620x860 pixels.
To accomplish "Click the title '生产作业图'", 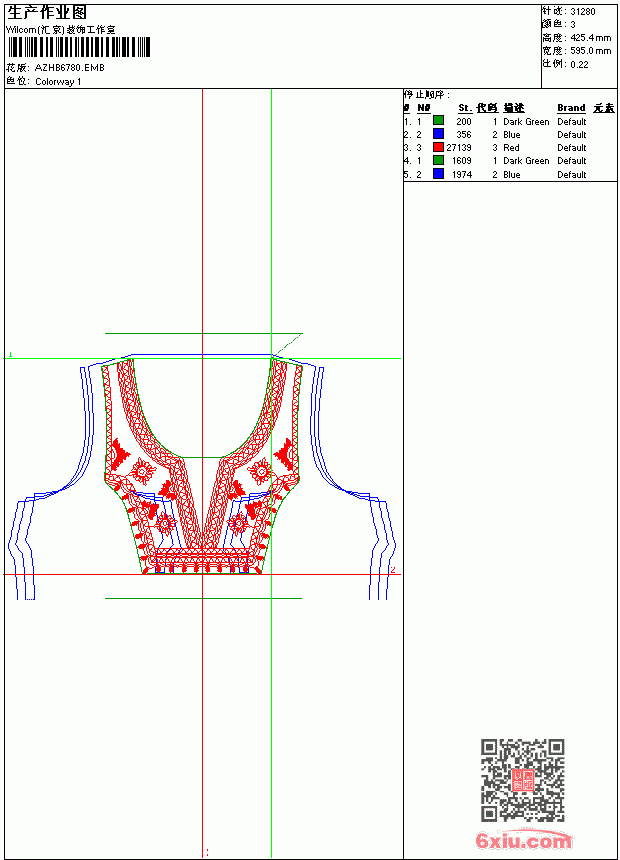I will [47, 13].
